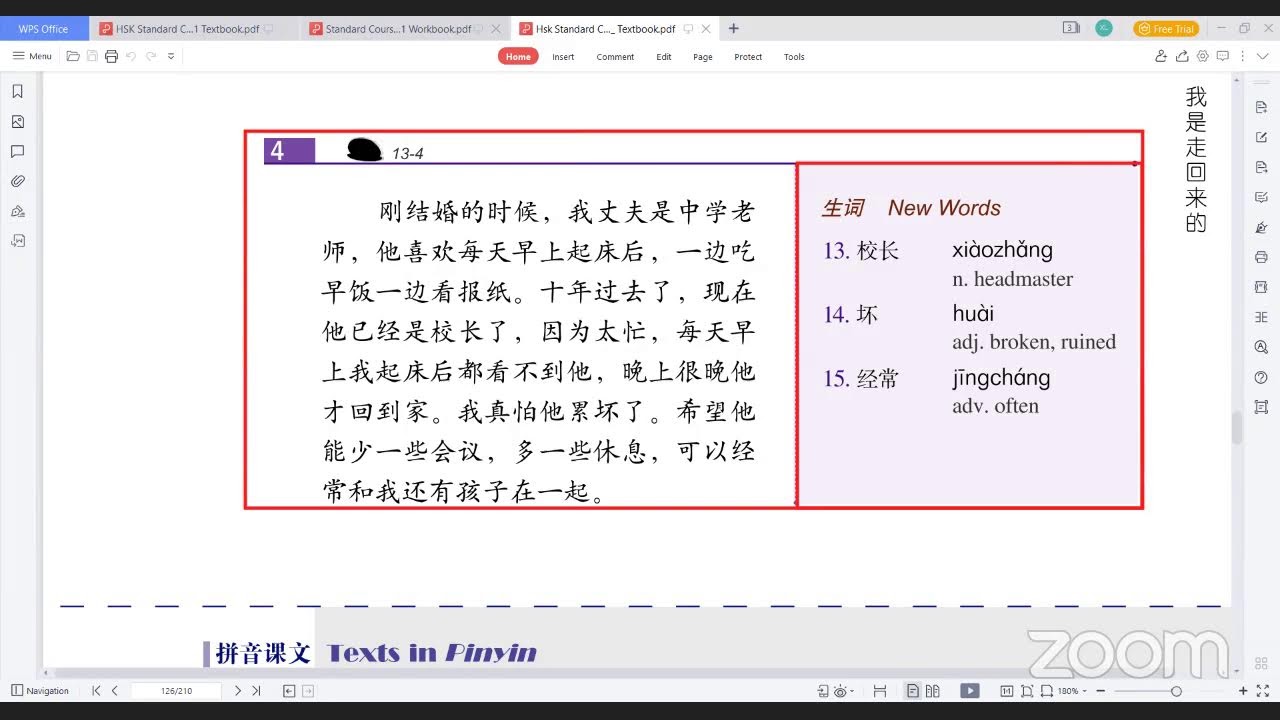Open the Menu hamburger button
This screenshot has height=720, width=1280.
pos(32,56)
